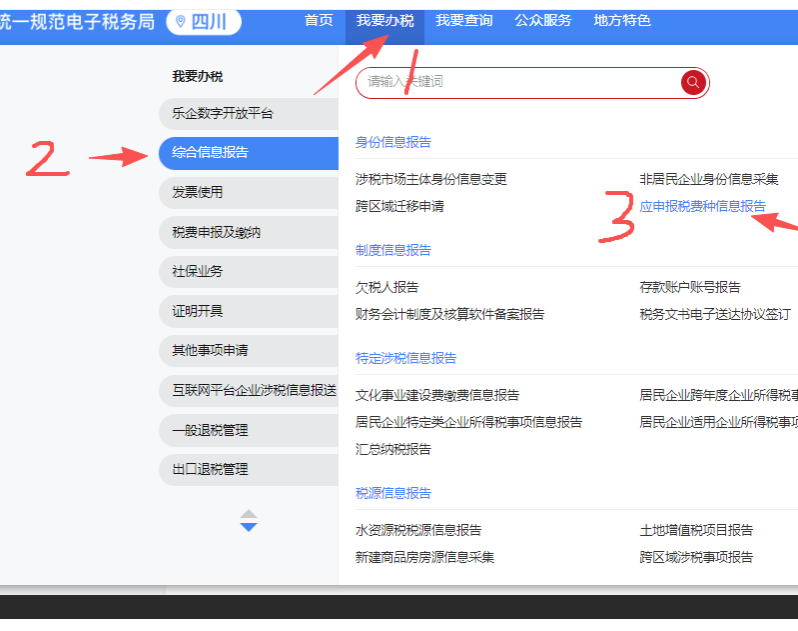
Task: Open 公众服务 in the top navigation
Action: click(x=543, y=20)
